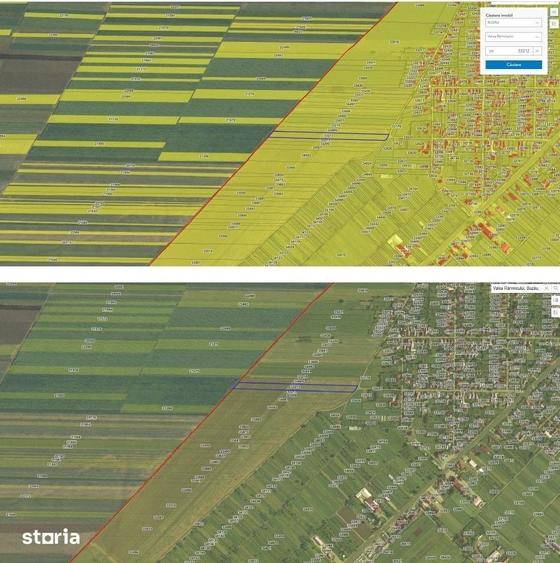Click the second map tool icon beside search panel

(554, 24)
